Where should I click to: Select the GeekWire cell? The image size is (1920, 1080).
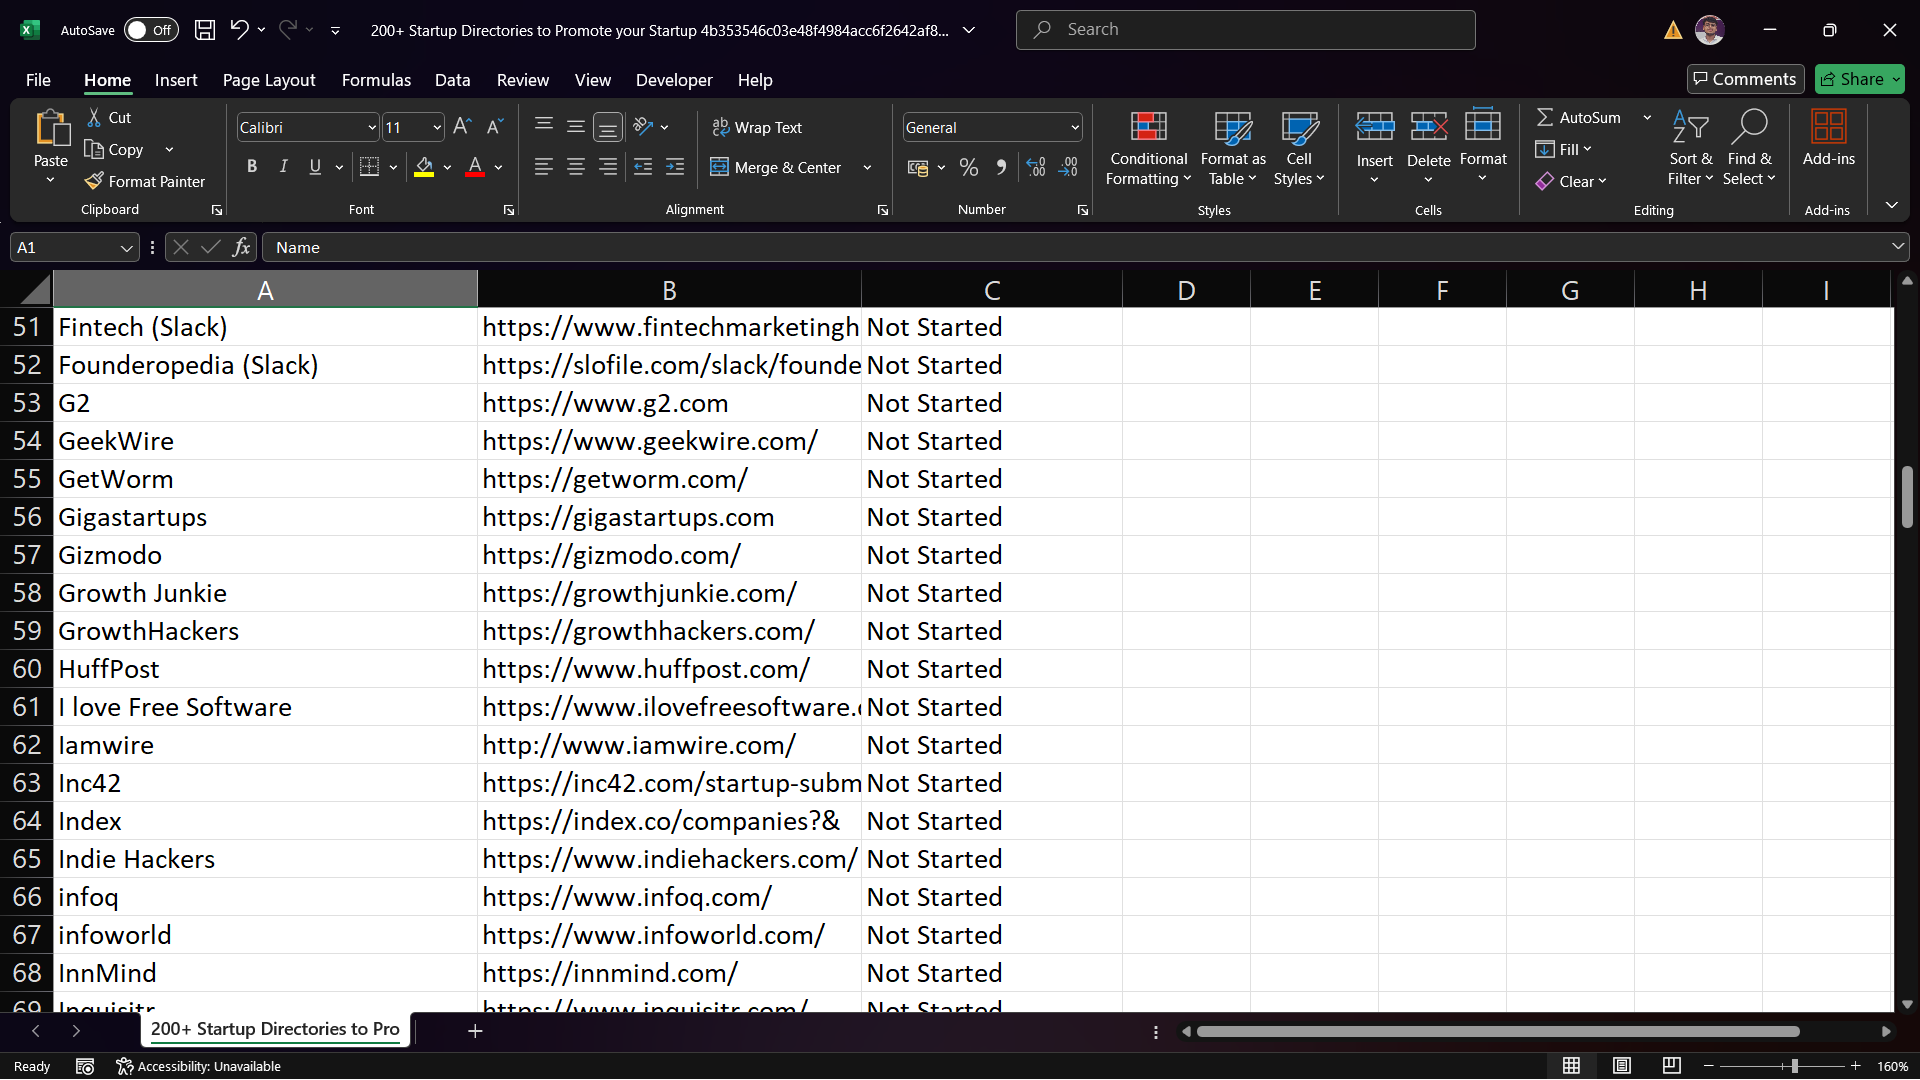click(x=265, y=441)
